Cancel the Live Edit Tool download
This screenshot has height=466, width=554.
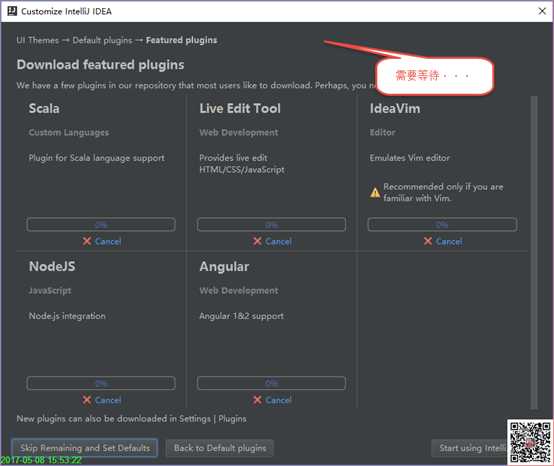[278, 242]
